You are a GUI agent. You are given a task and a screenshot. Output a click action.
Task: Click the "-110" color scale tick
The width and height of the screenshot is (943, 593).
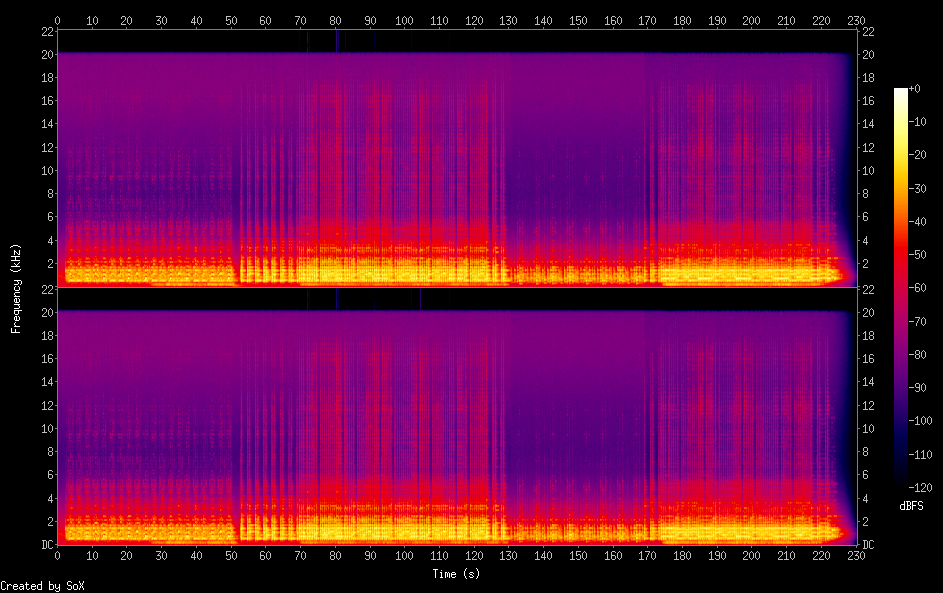[x=920, y=454]
